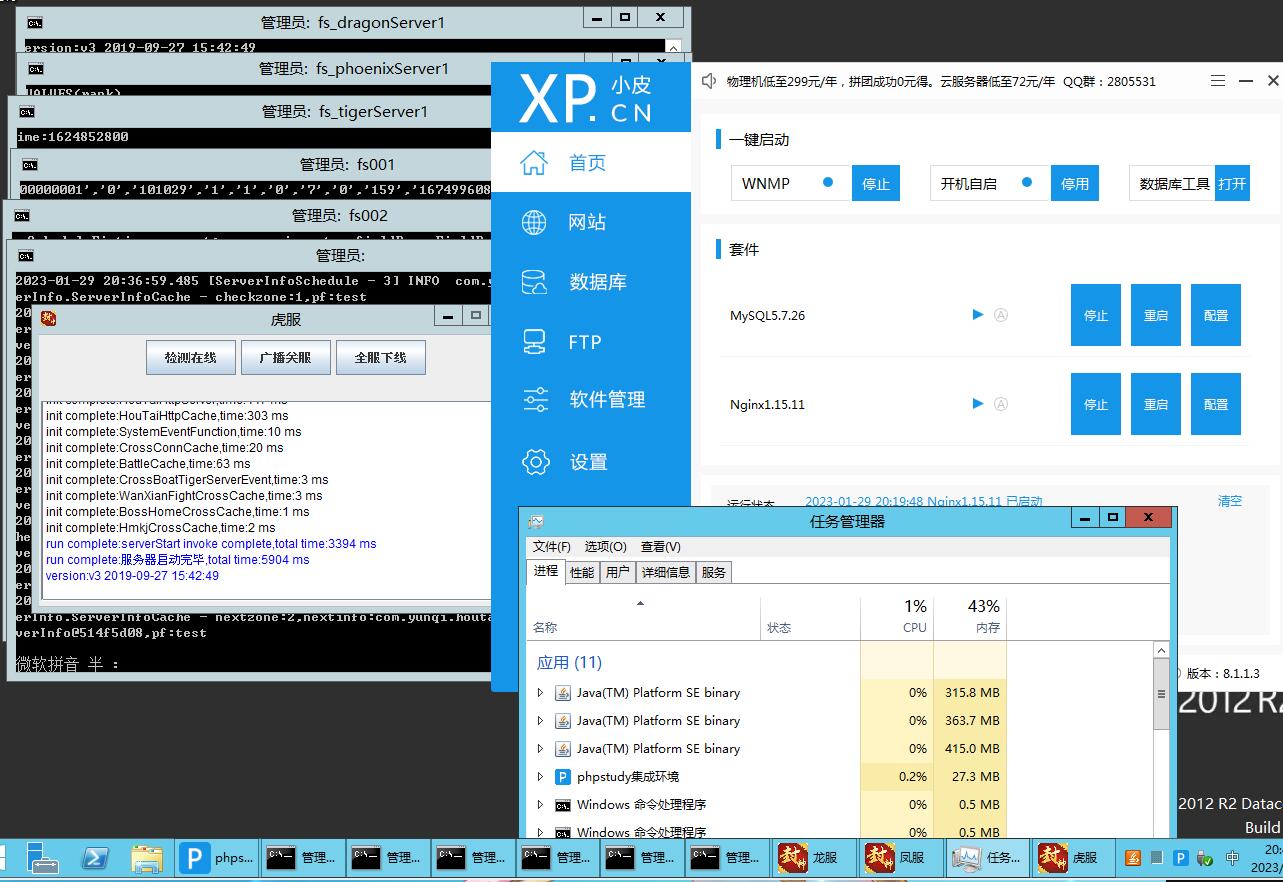The width and height of the screenshot is (1283, 882).
Task: Toggle Nginx1.15.11 auto-start 'A' icon
Action: click(x=1001, y=404)
